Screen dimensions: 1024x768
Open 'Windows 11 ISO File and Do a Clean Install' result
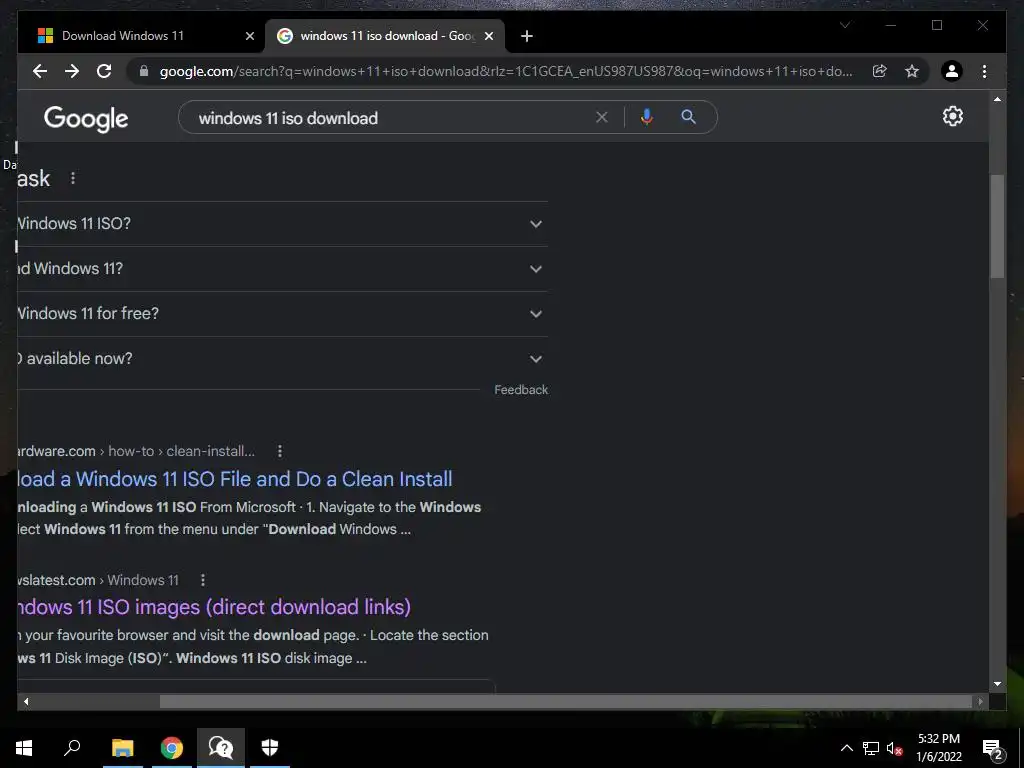pos(235,479)
